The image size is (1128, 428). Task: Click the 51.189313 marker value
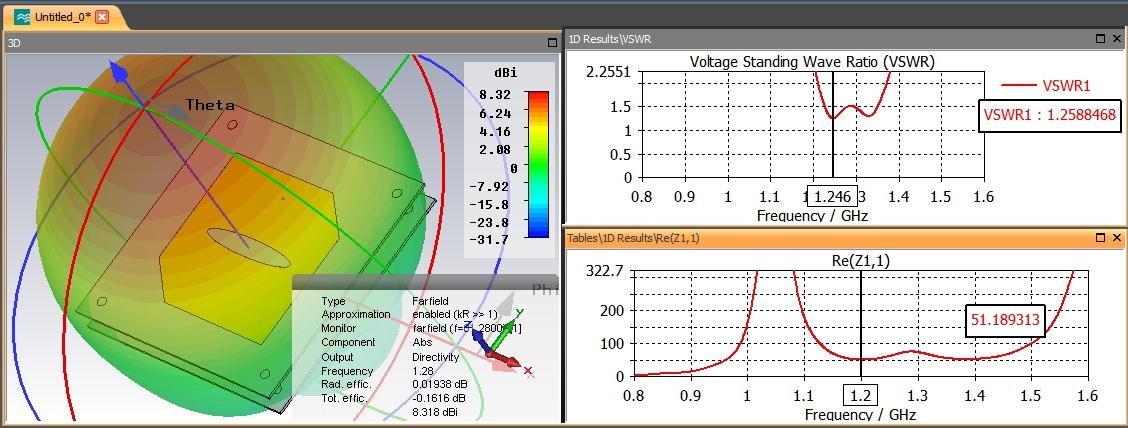1005,320
